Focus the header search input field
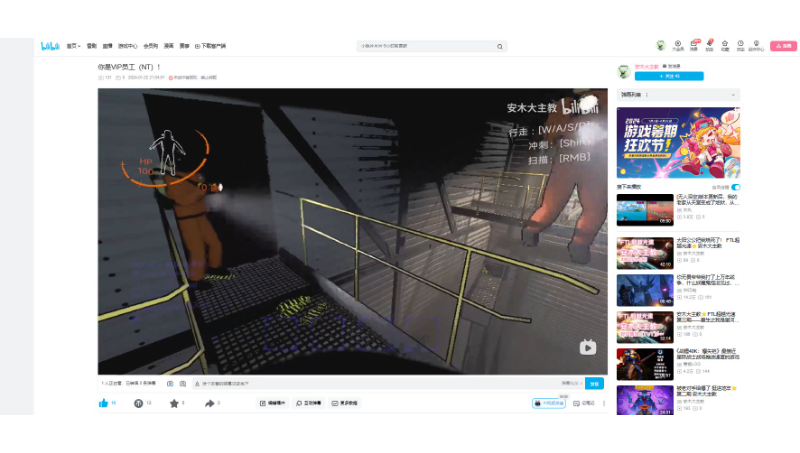800x453 pixels. pyautogui.click(x=426, y=46)
